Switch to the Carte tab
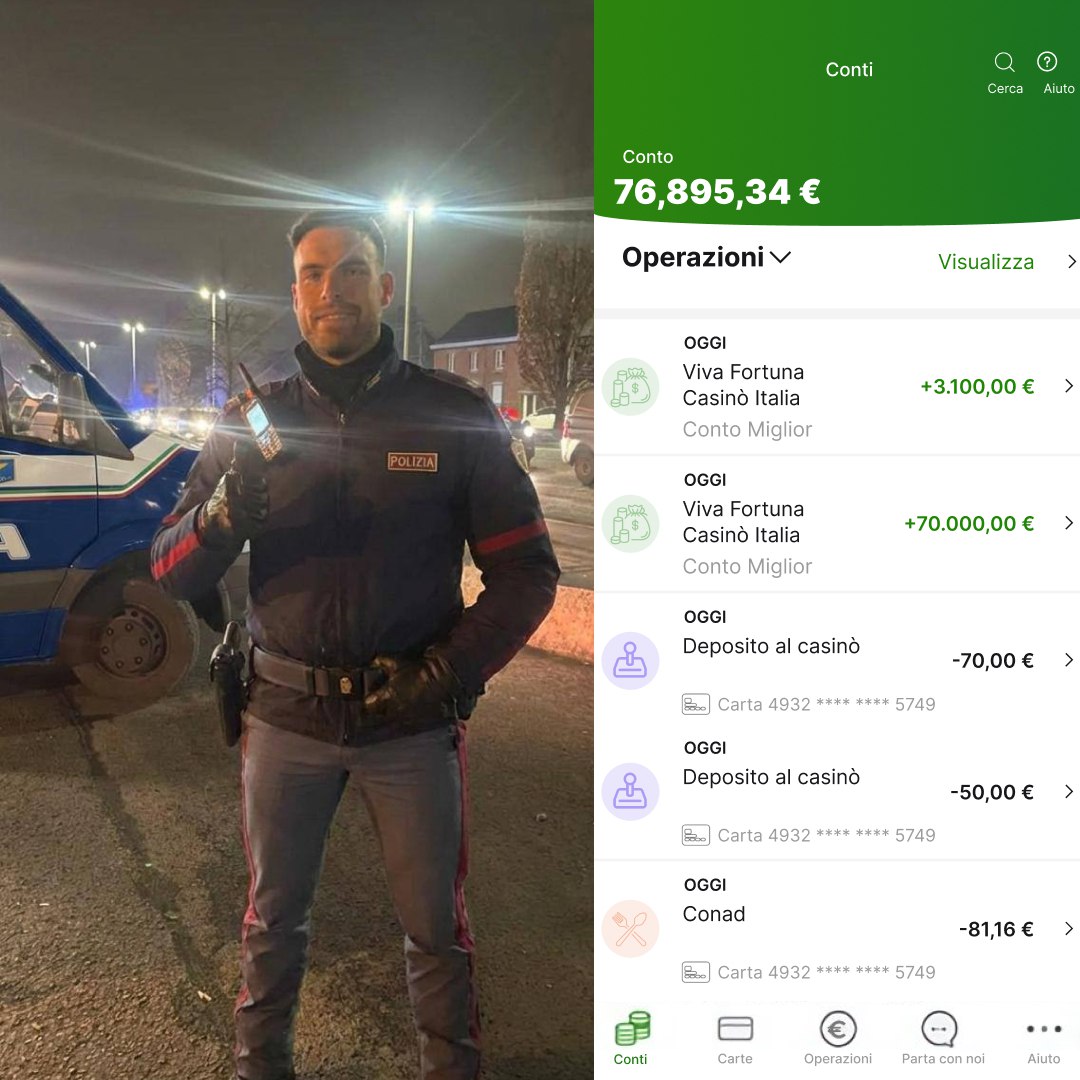 tap(735, 1039)
